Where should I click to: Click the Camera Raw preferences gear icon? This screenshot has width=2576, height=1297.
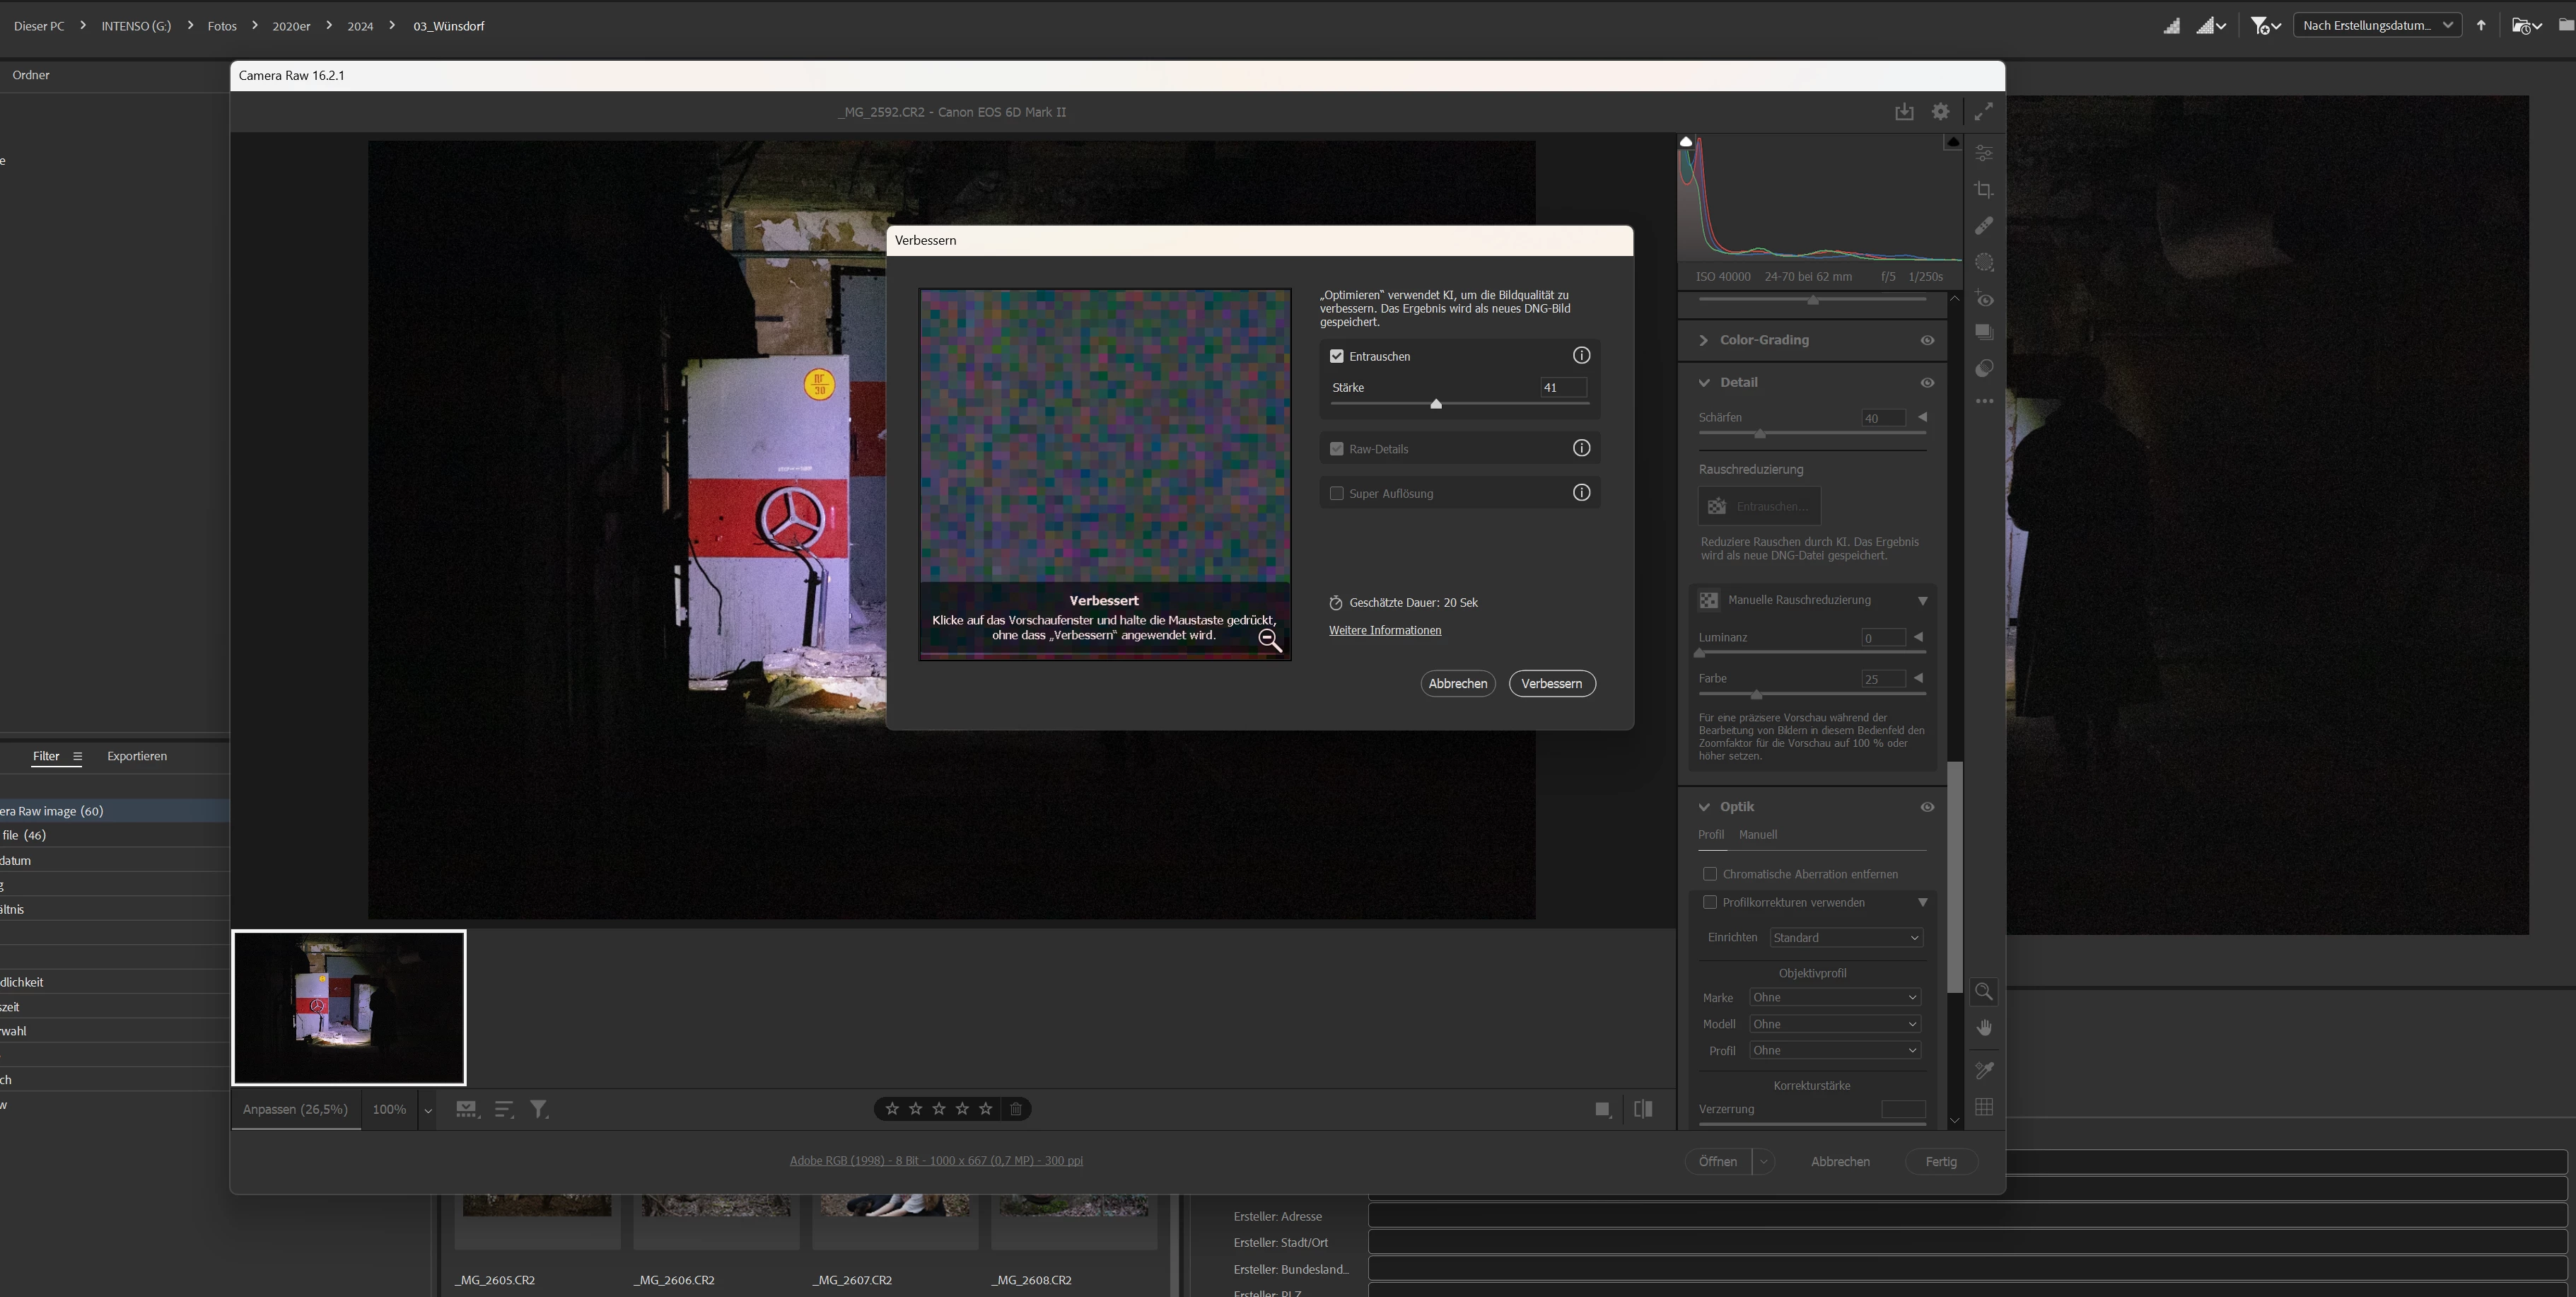[x=1940, y=112]
